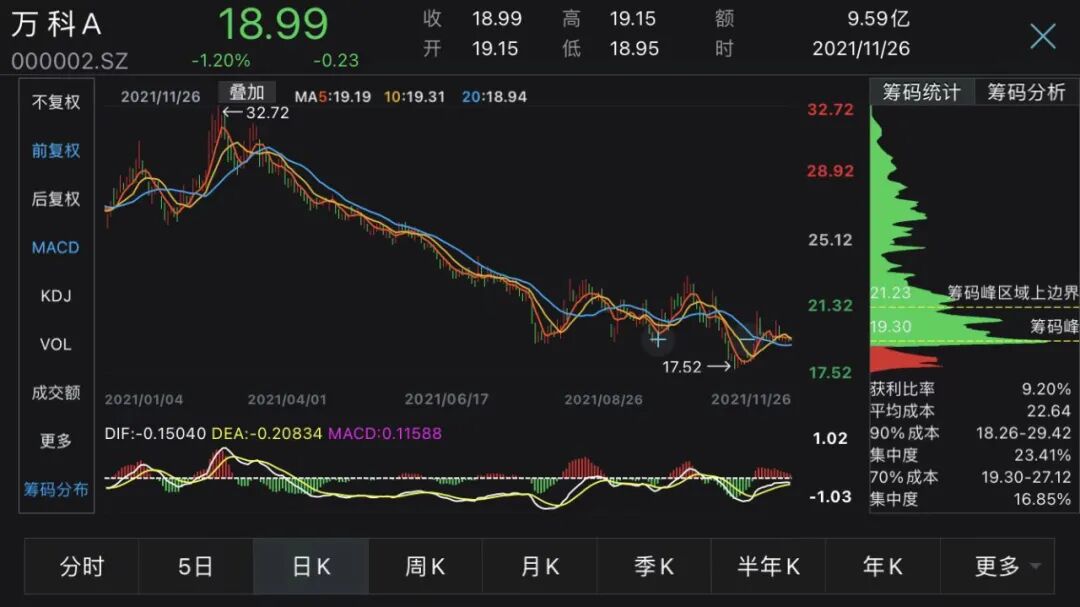Click the 2021/08/26 date axis label

click(x=603, y=400)
